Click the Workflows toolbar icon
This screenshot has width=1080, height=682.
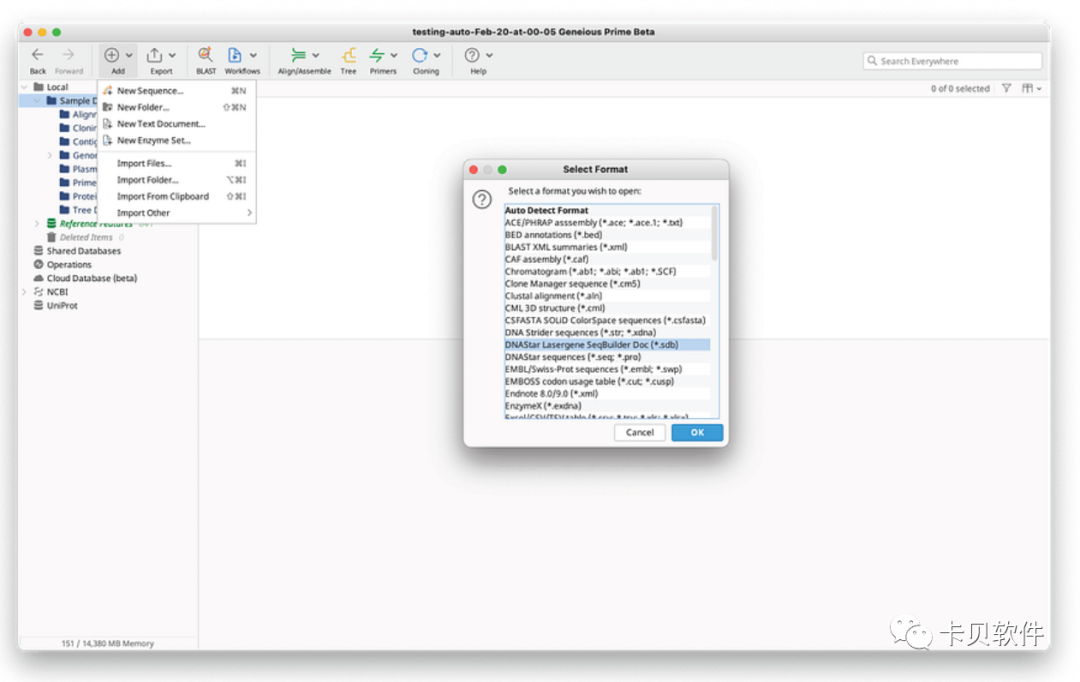[235, 54]
